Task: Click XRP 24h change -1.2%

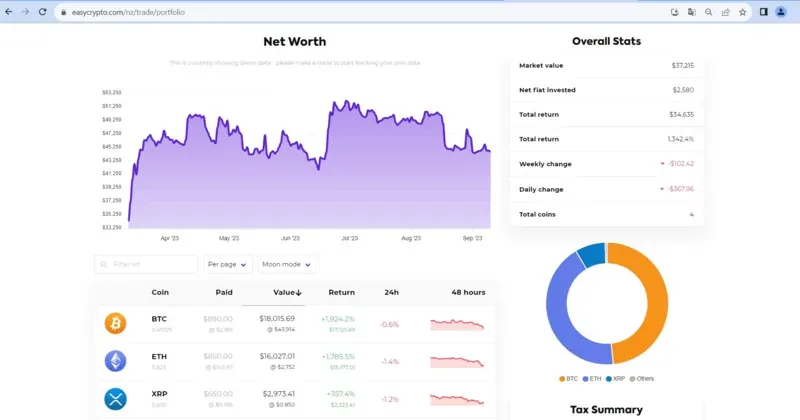Action: pyautogui.click(x=390, y=400)
